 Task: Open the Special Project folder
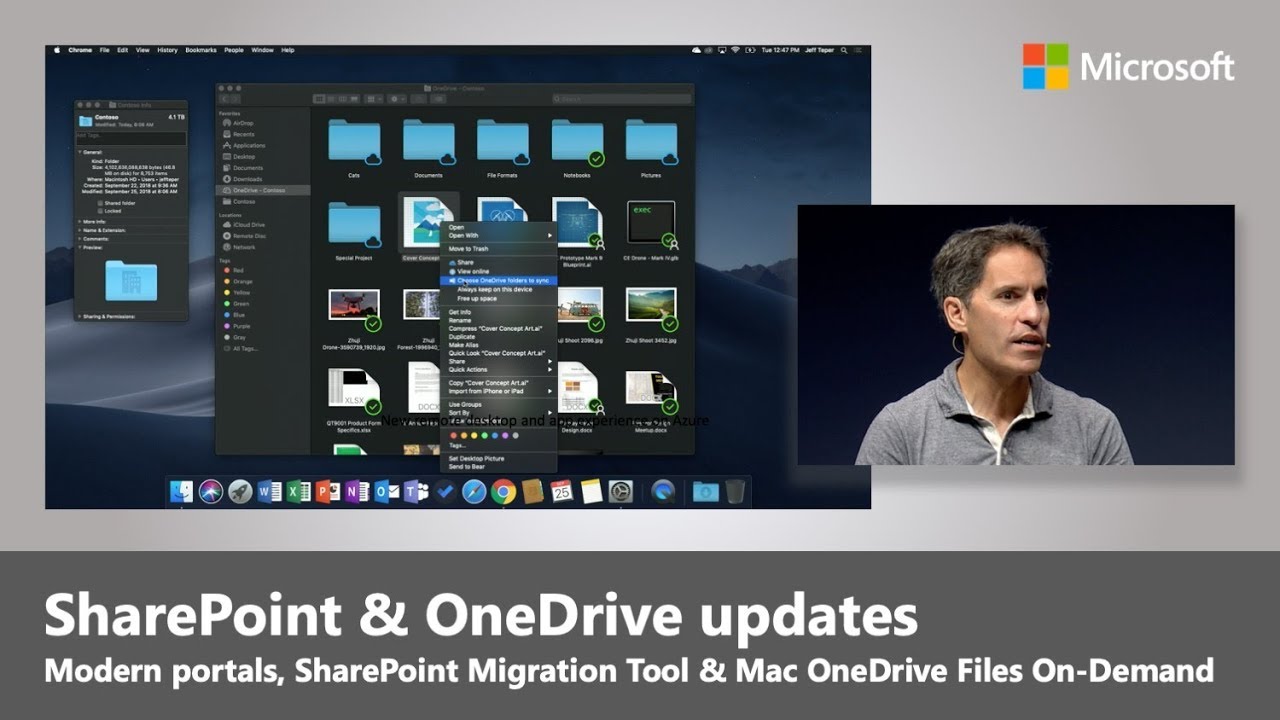(x=354, y=225)
